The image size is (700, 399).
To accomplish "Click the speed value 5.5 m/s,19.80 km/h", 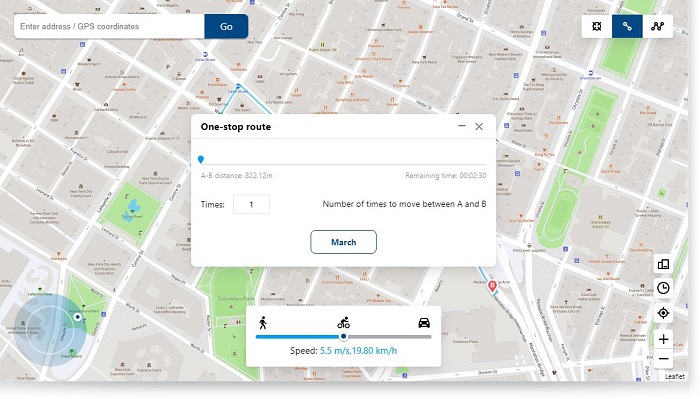I will tap(358, 350).
